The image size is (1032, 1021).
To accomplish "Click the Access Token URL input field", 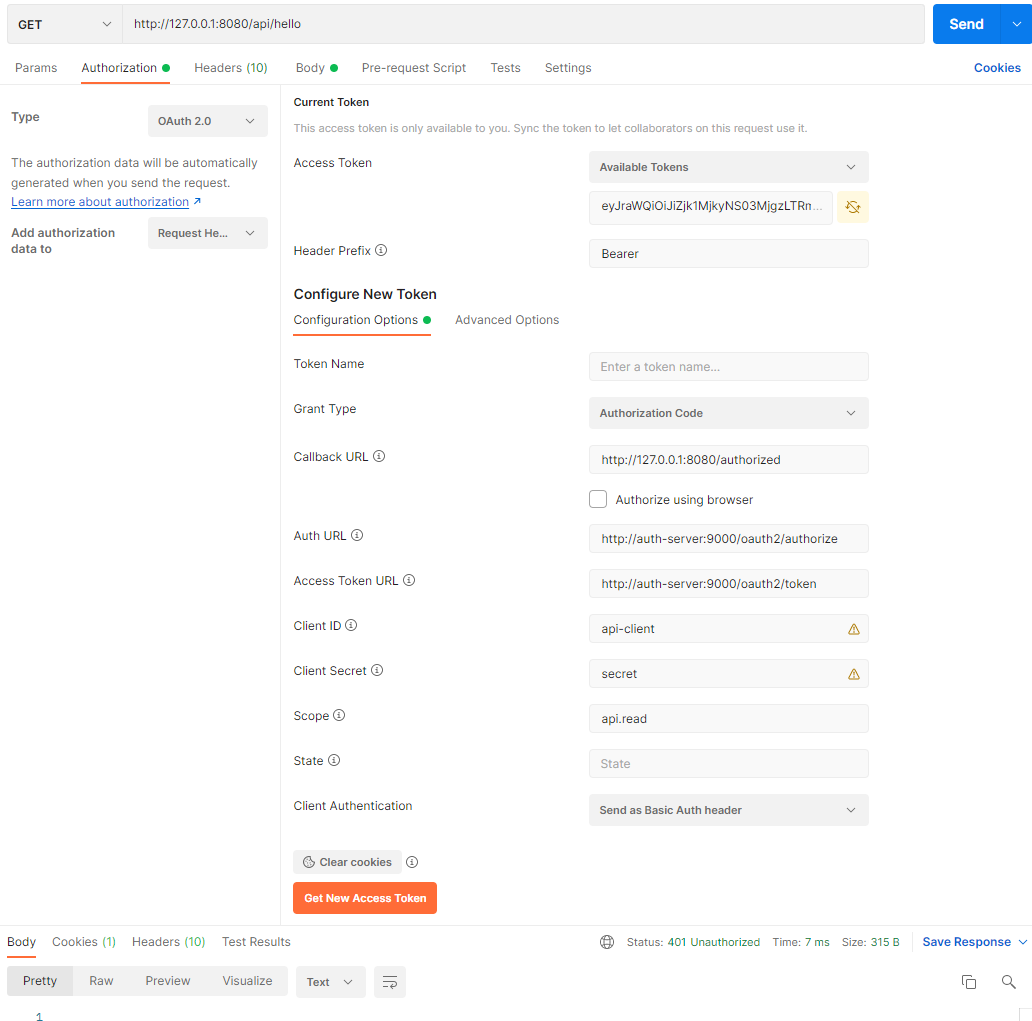I will (x=729, y=584).
